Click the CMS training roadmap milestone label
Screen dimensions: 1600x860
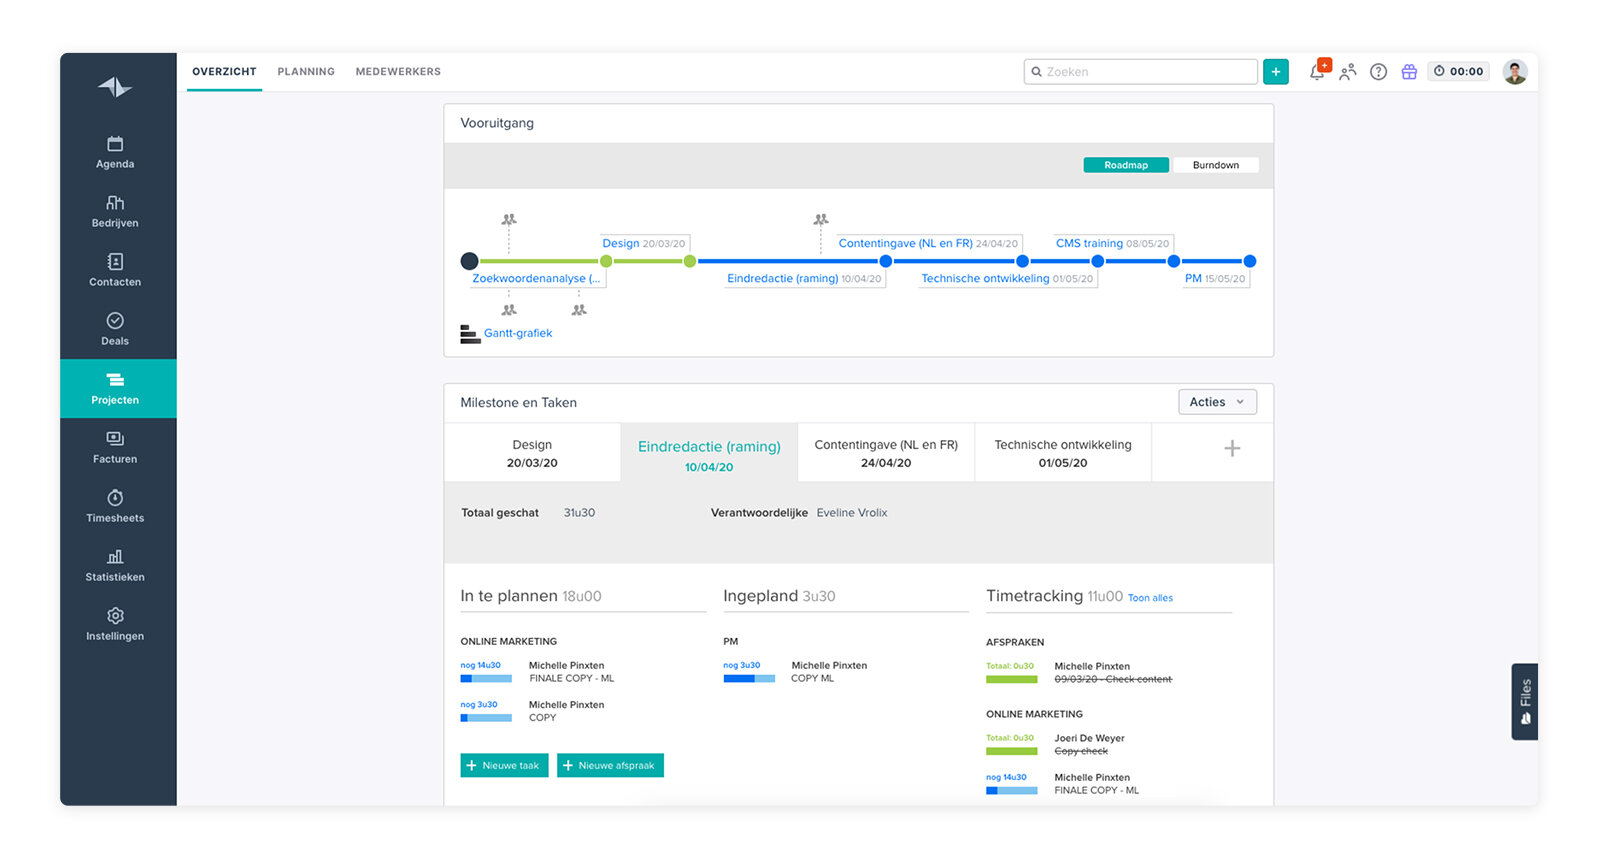click(x=1112, y=243)
